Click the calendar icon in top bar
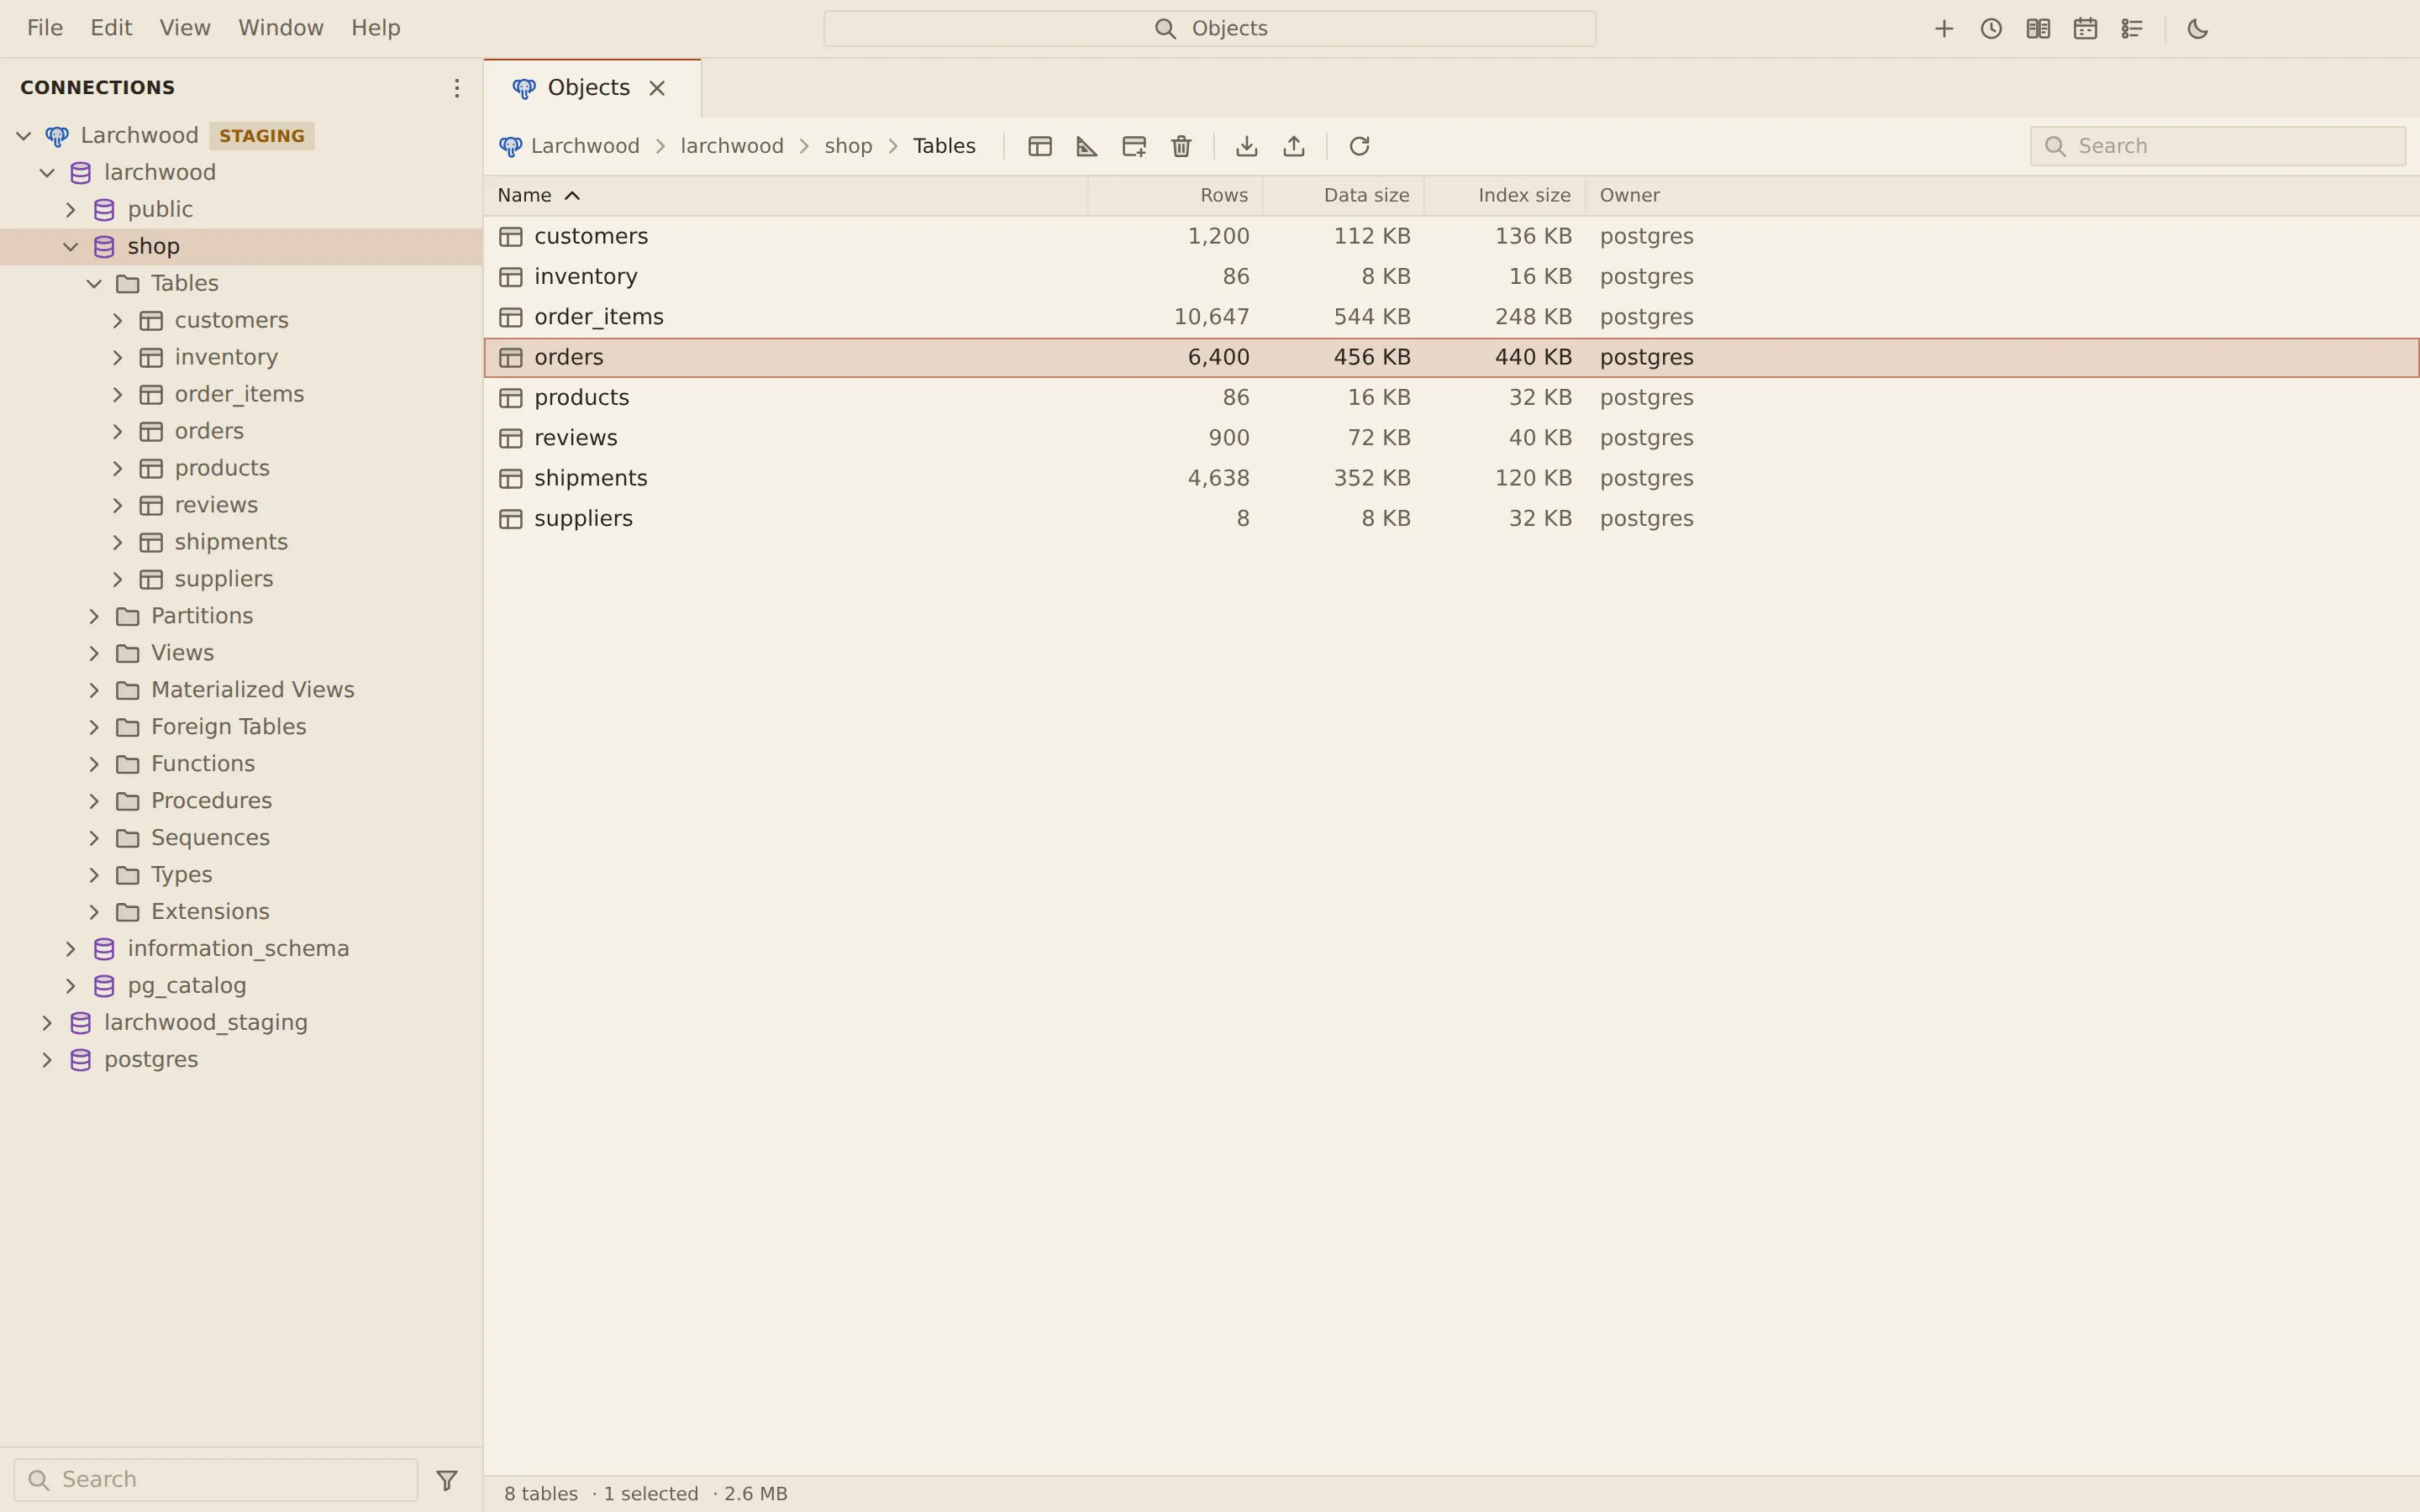Image resolution: width=2420 pixels, height=1512 pixels. (2084, 29)
